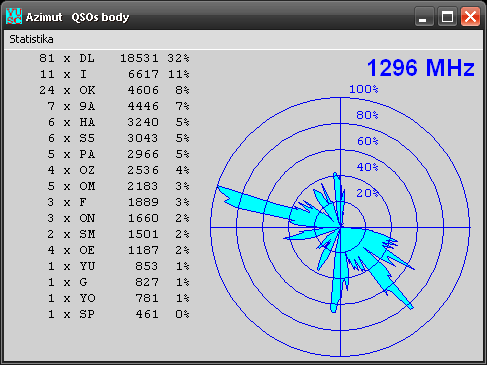Viewport: 487px width, 365px height.
Task: Select the OK row with 4606 points
Action: 114,90
